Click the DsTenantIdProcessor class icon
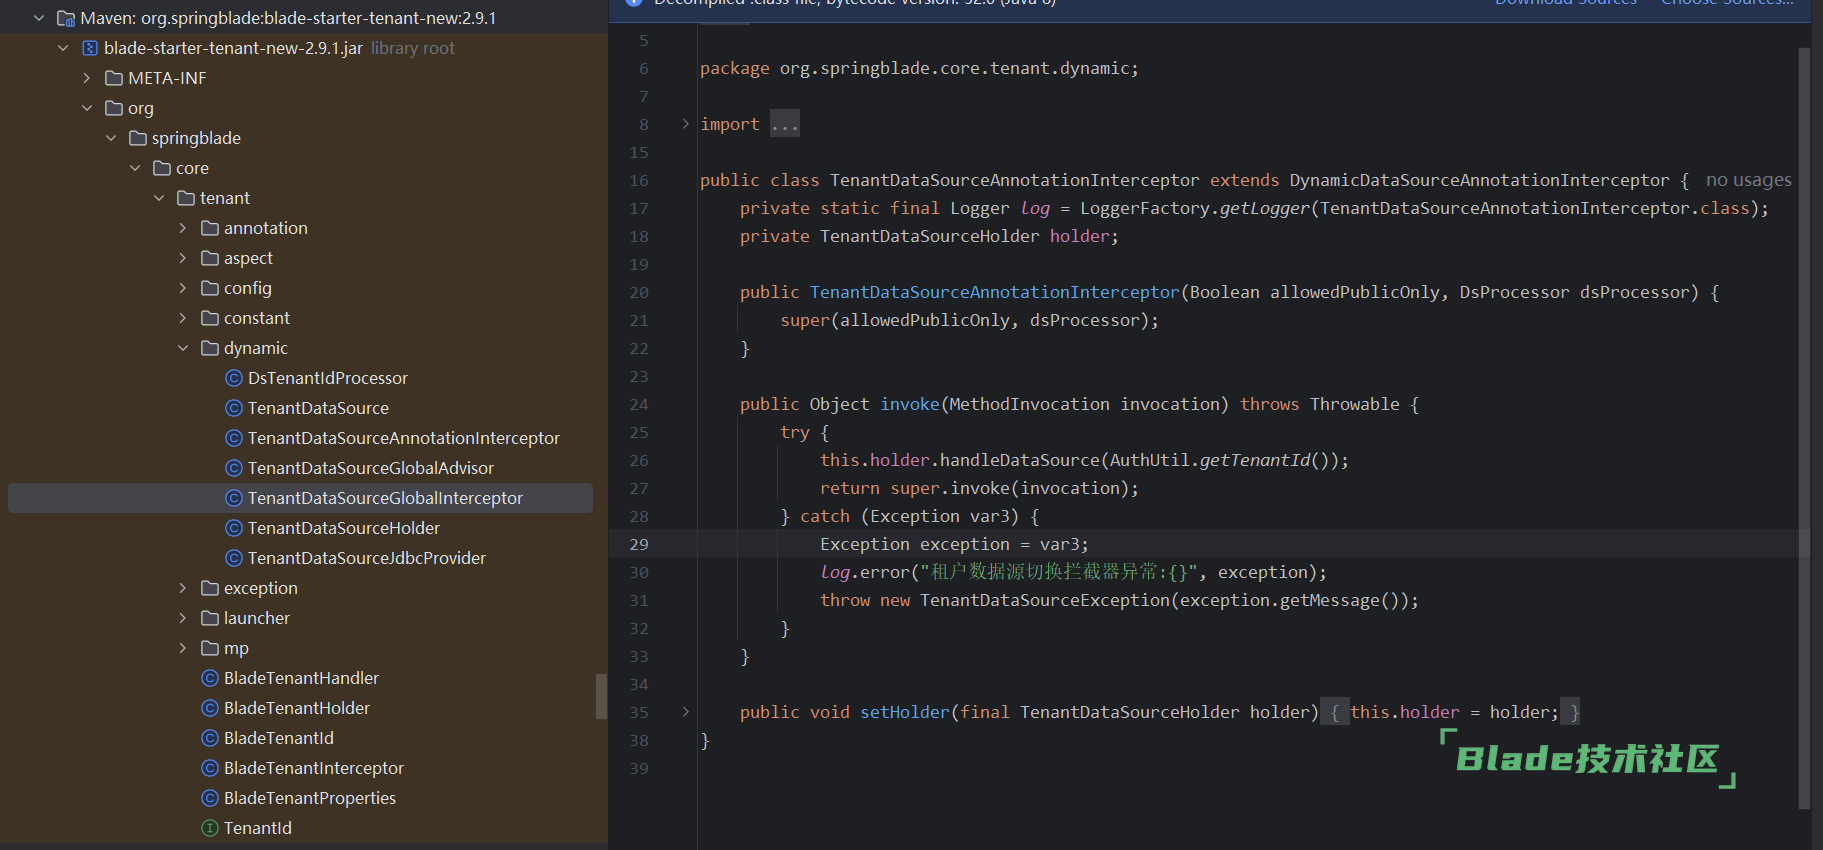Viewport: 1823px width, 850px height. coord(234,378)
